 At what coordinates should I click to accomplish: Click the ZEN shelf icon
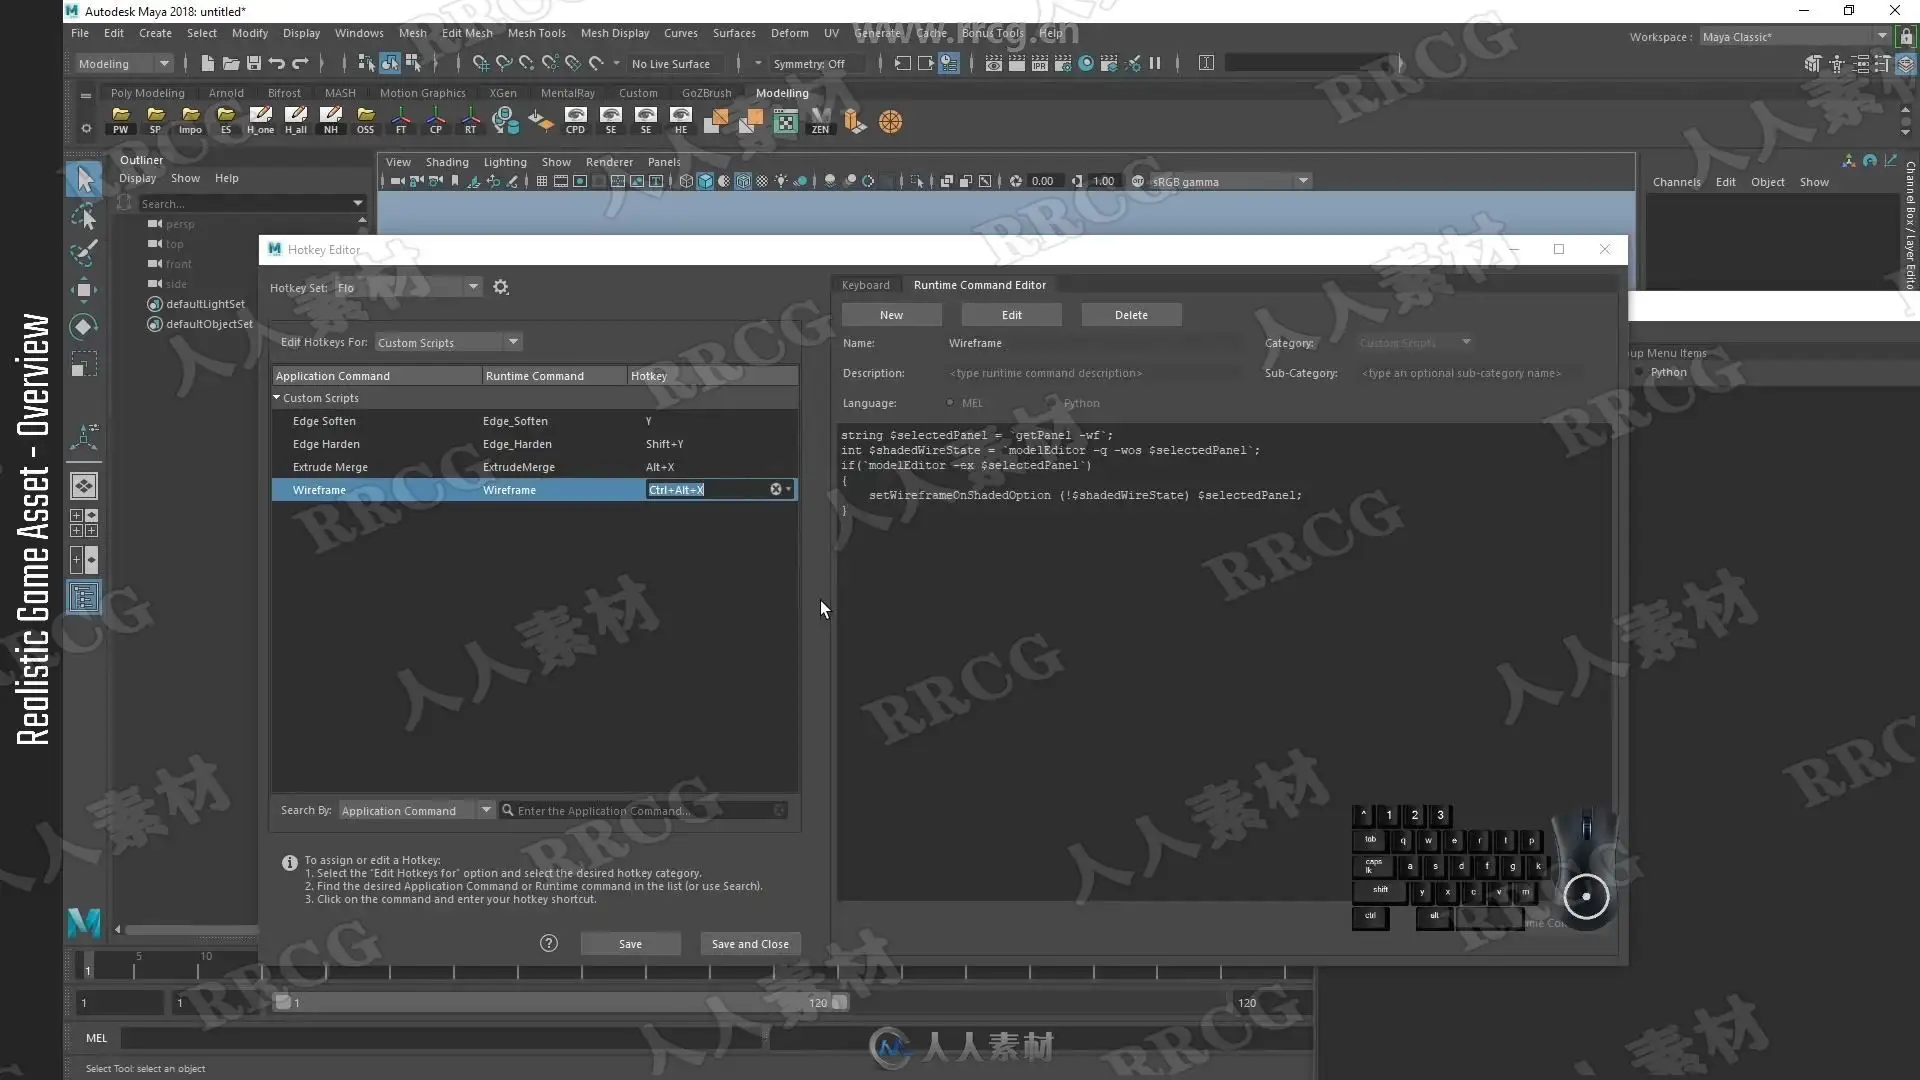click(x=820, y=121)
